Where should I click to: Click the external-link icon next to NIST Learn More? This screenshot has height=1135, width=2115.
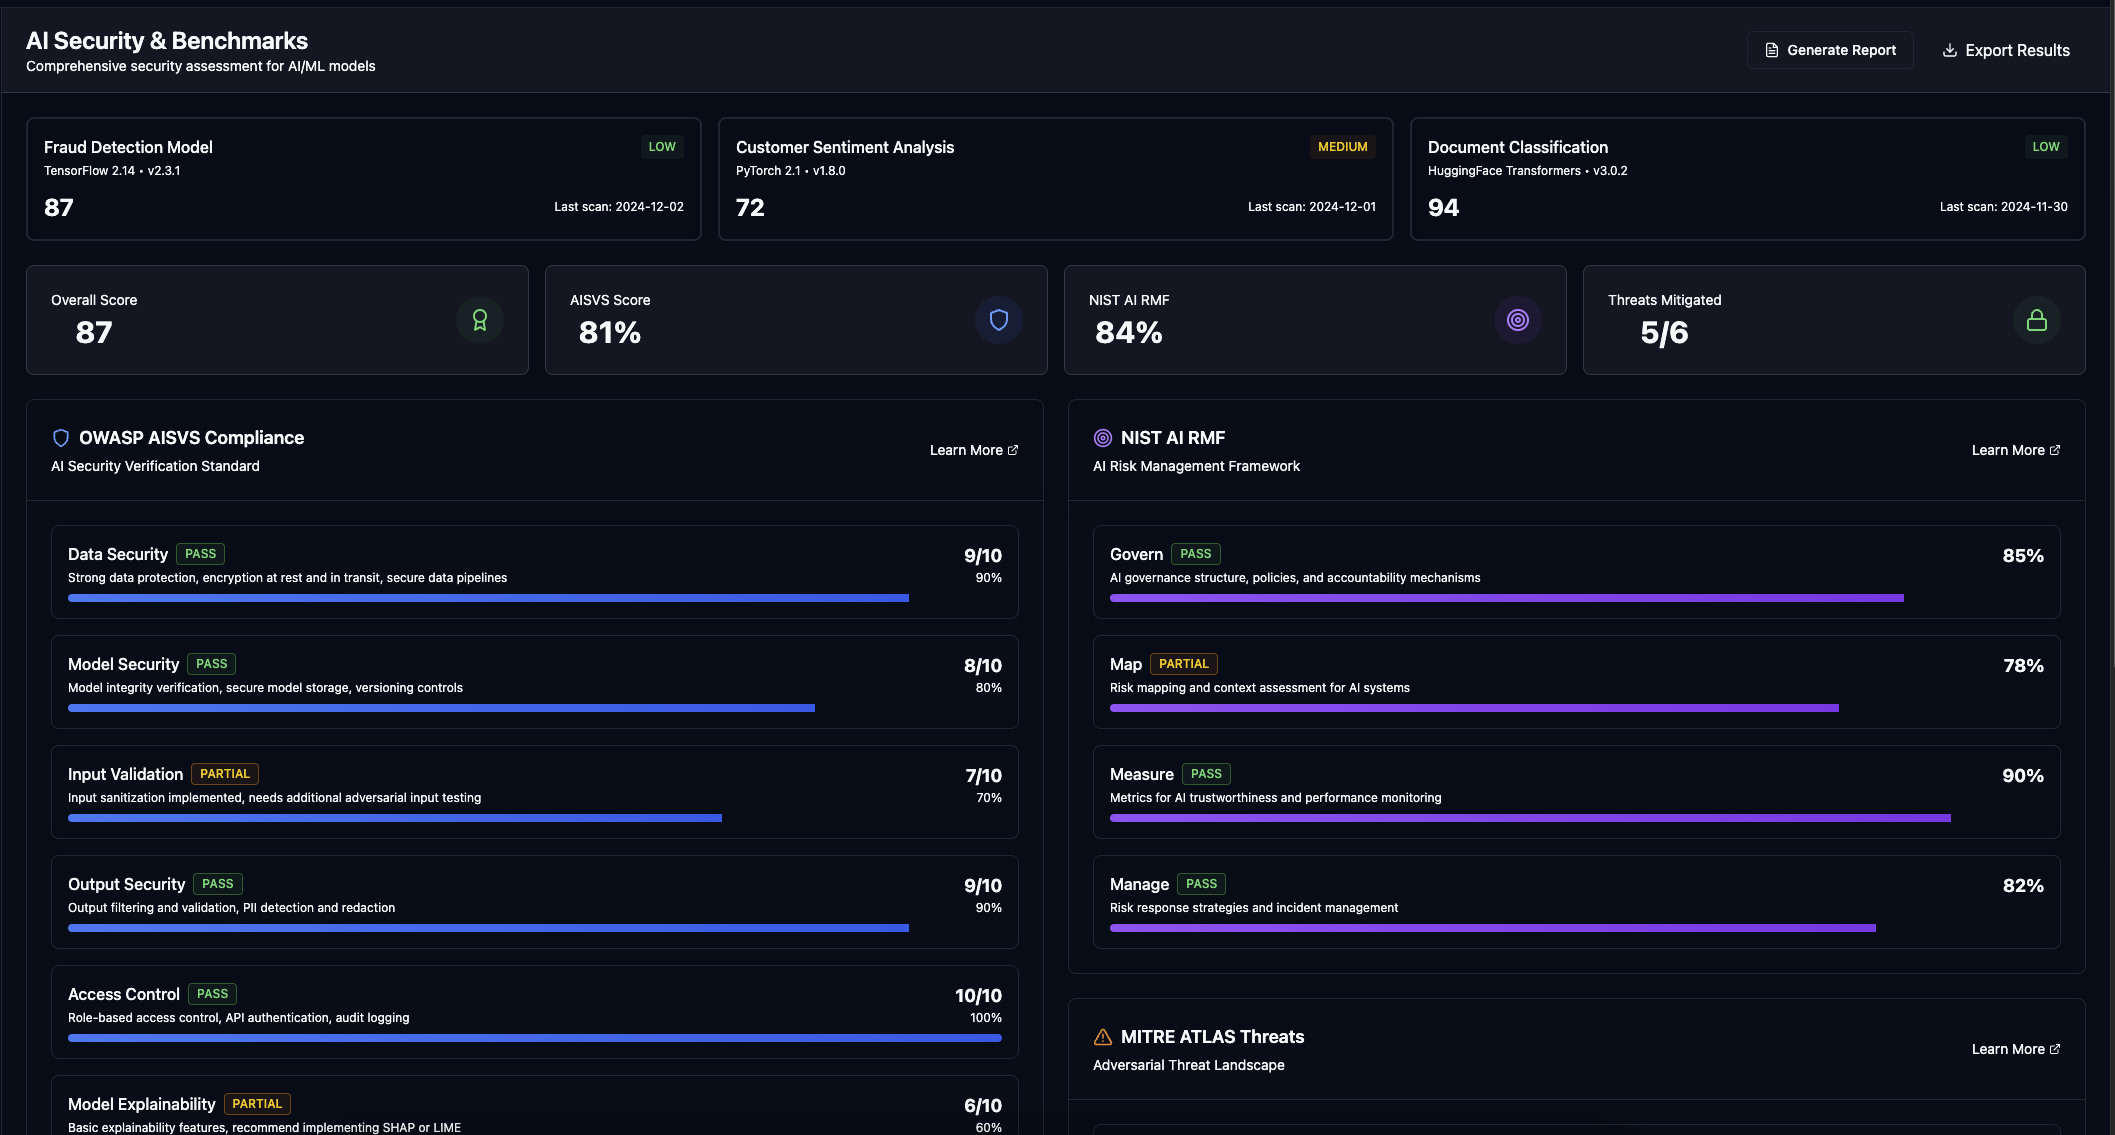pyautogui.click(x=2055, y=449)
